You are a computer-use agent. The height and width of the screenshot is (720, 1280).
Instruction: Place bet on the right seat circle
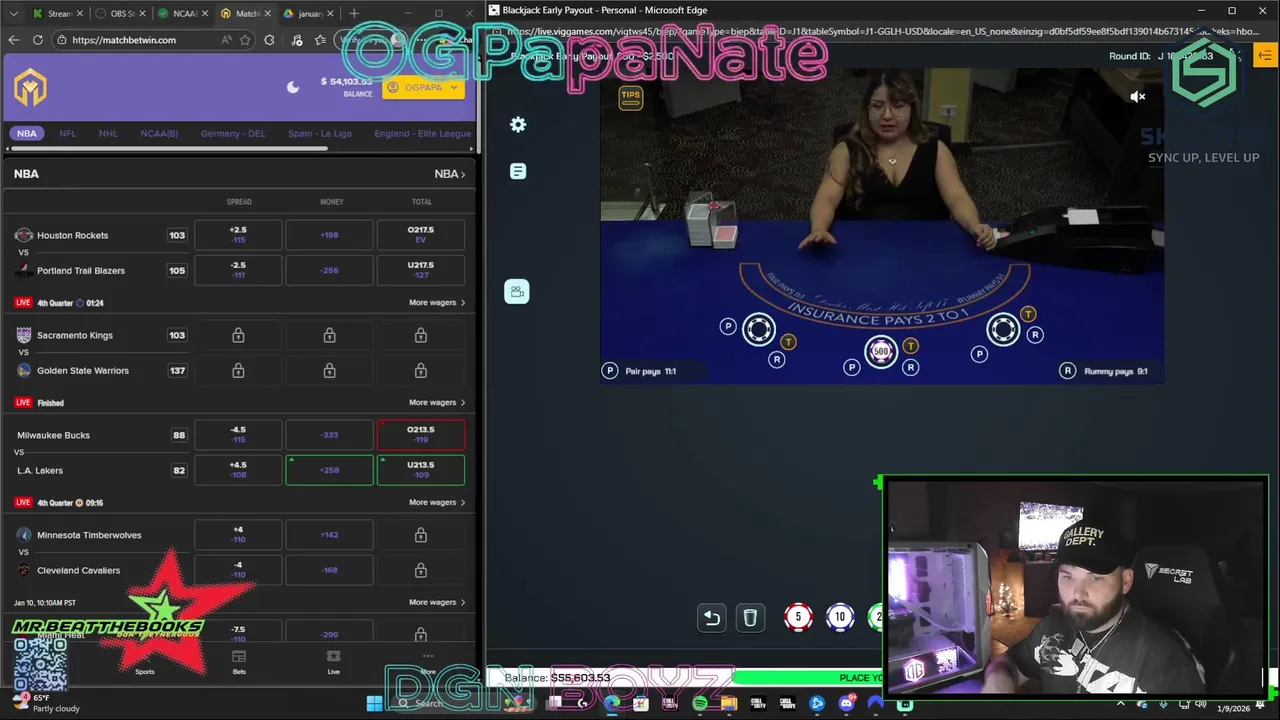click(x=1003, y=329)
